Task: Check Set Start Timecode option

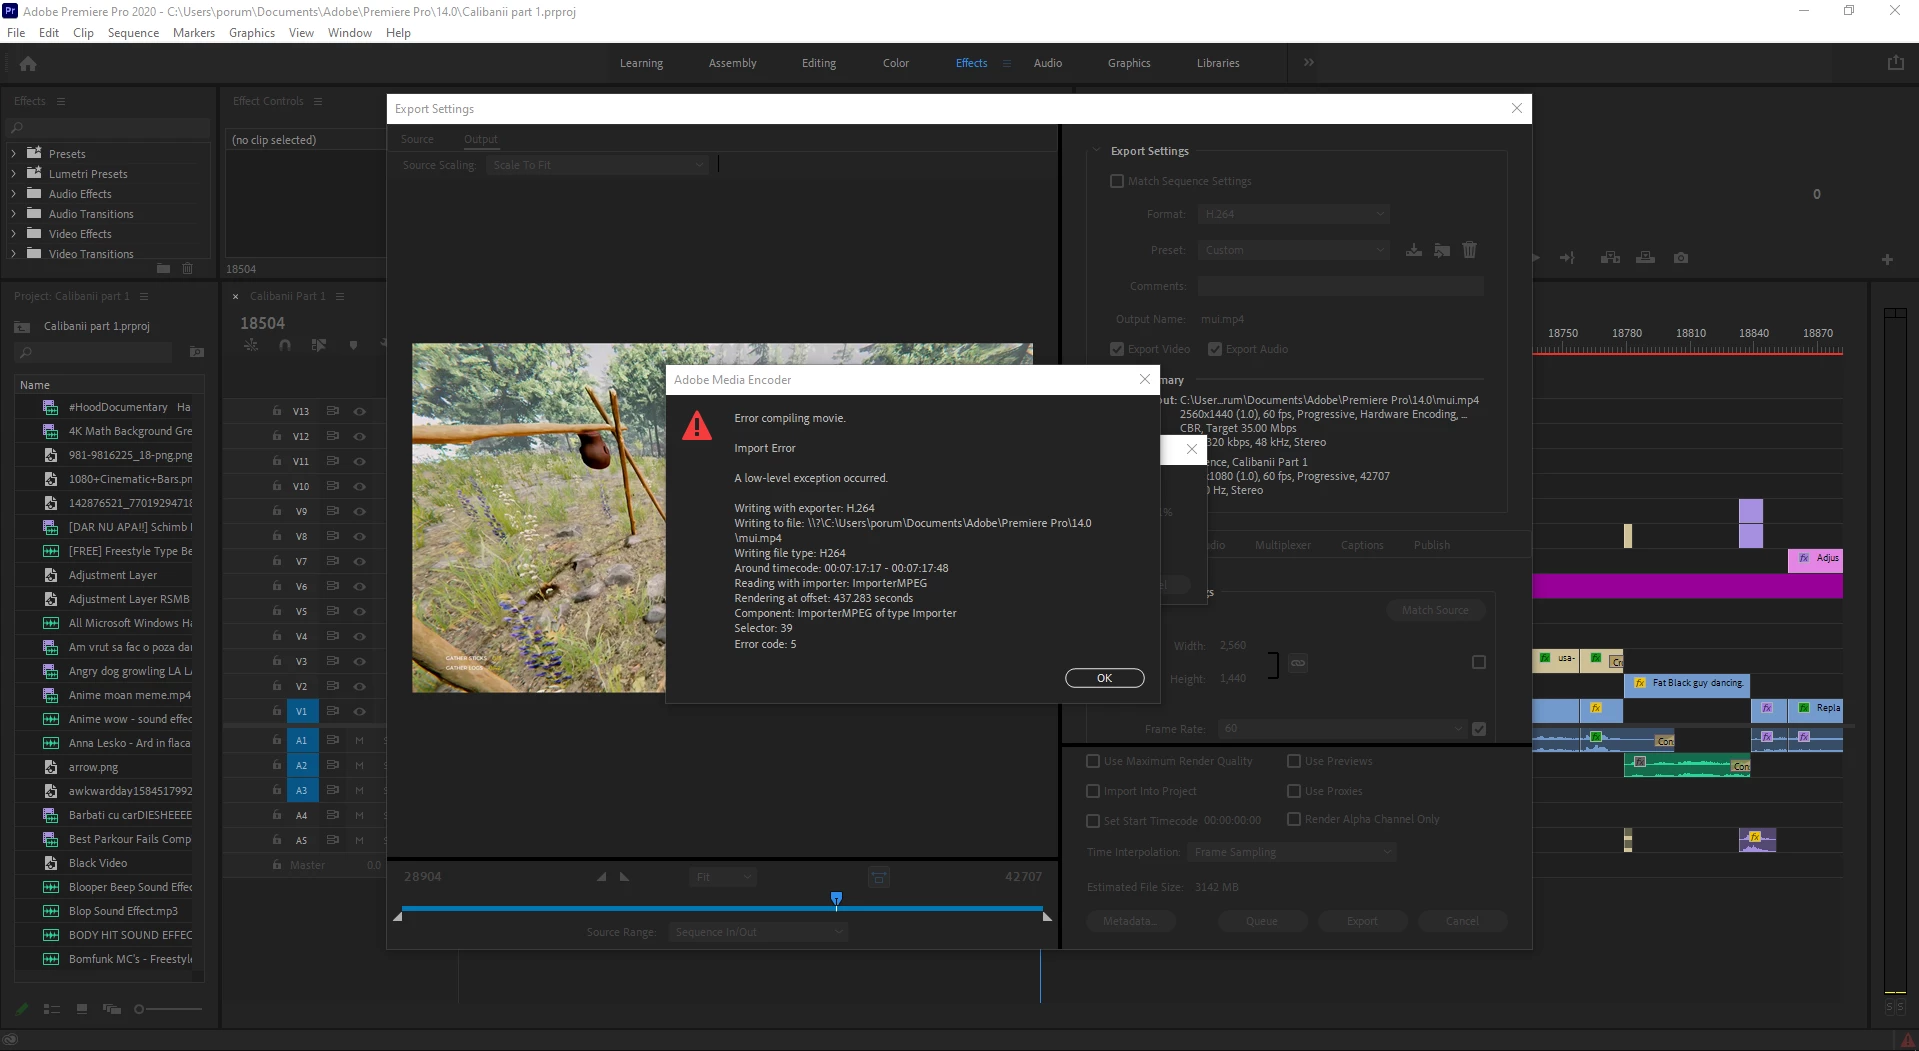Action: click(x=1093, y=821)
